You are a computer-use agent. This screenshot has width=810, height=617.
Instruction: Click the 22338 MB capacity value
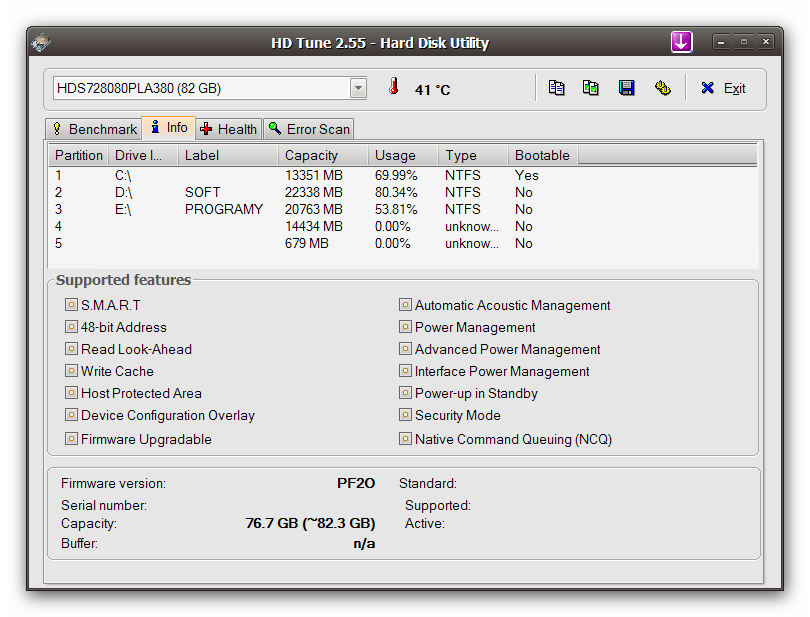click(314, 193)
